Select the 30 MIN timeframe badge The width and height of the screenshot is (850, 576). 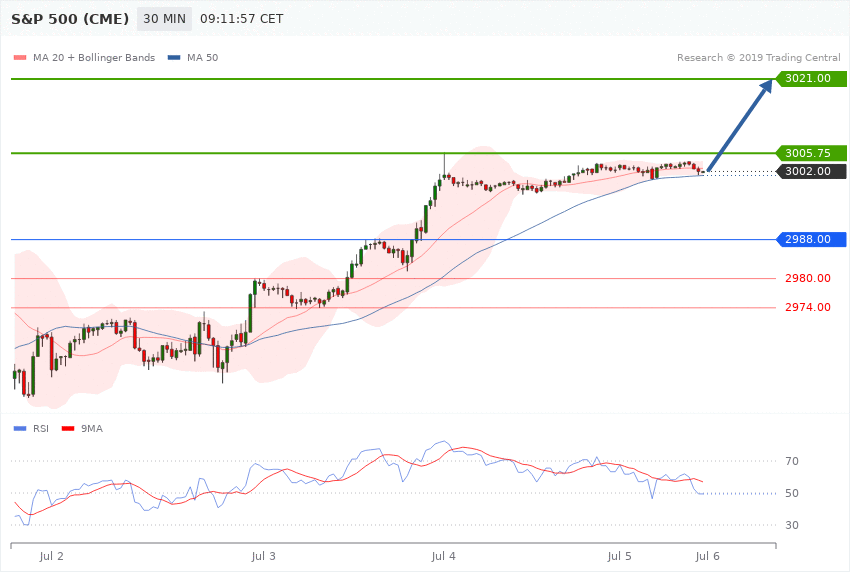(x=164, y=19)
